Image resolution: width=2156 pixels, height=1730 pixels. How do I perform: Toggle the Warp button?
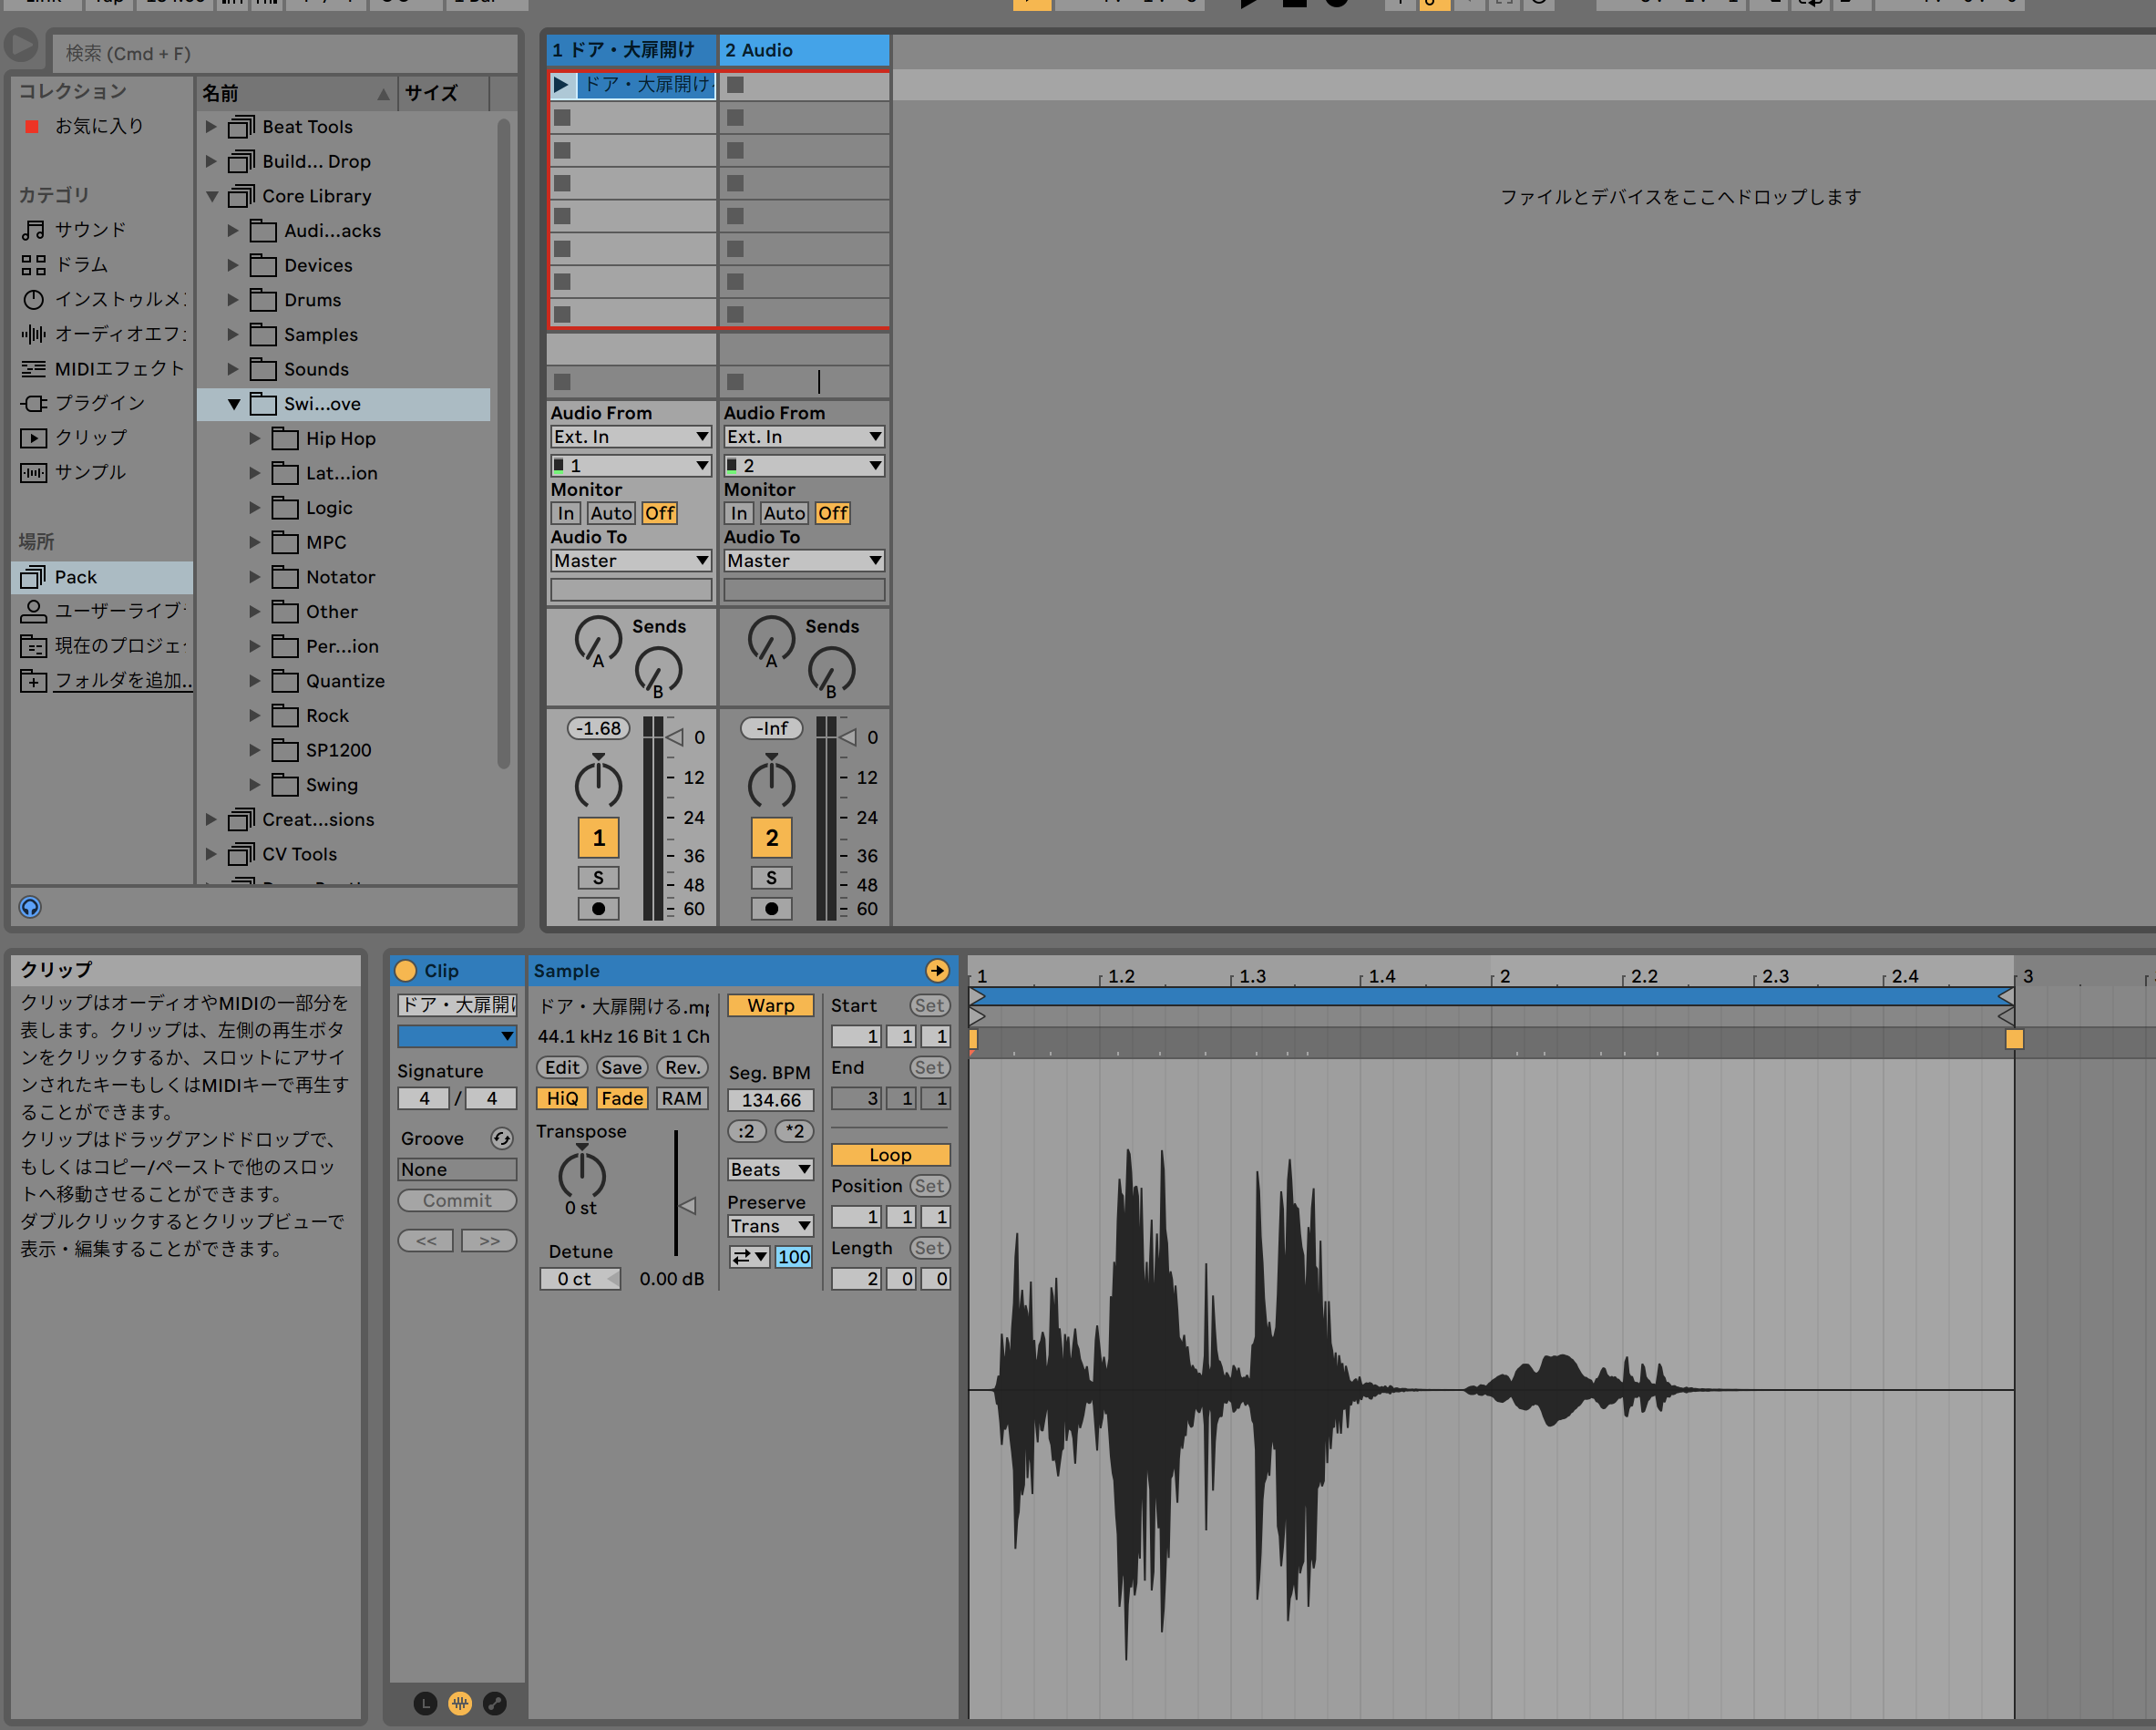[771, 1005]
